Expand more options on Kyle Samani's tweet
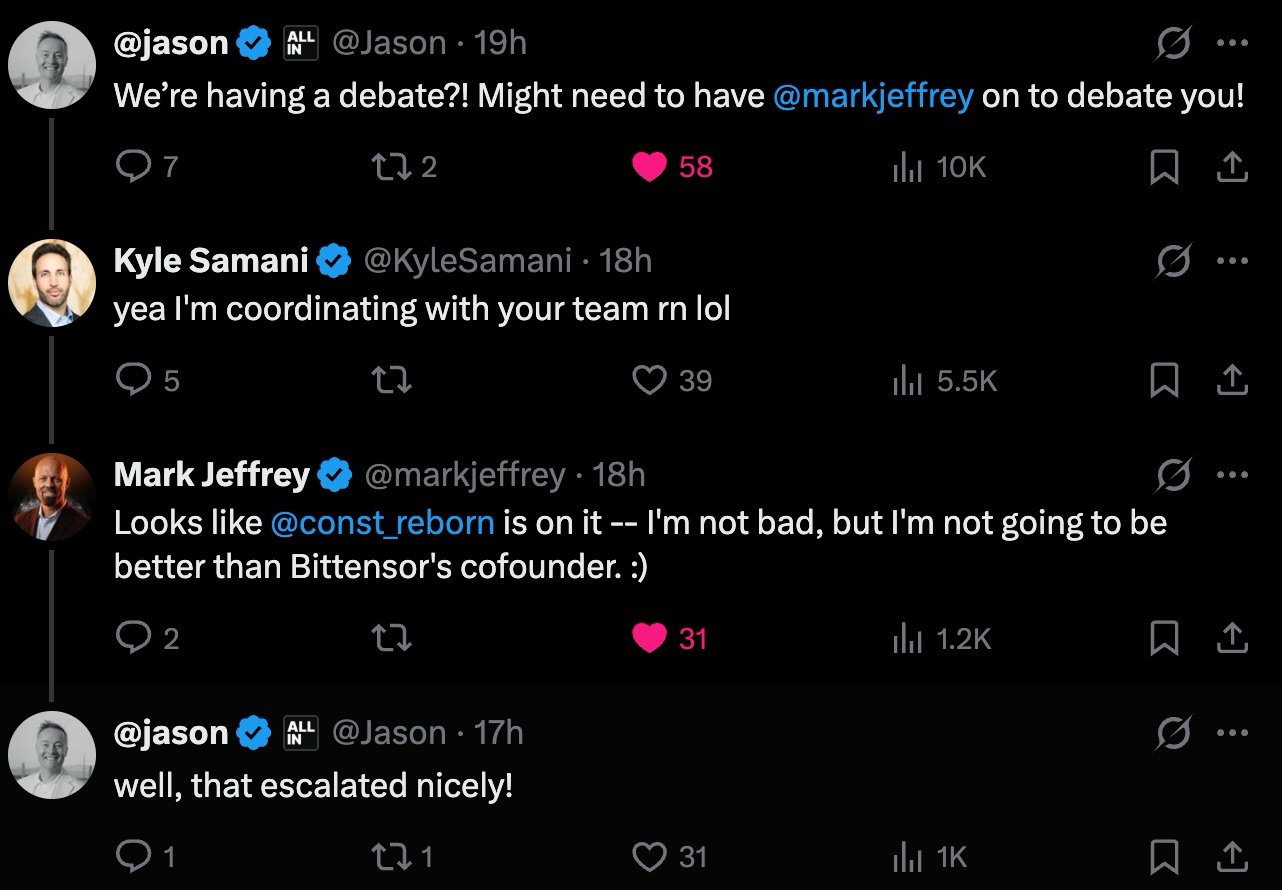Screen dimensions: 1282x890 point(1232,261)
